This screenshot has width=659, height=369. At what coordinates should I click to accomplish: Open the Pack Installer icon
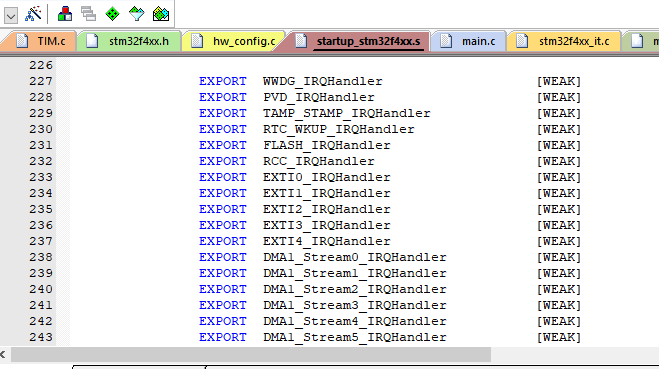click(x=161, y=14)
